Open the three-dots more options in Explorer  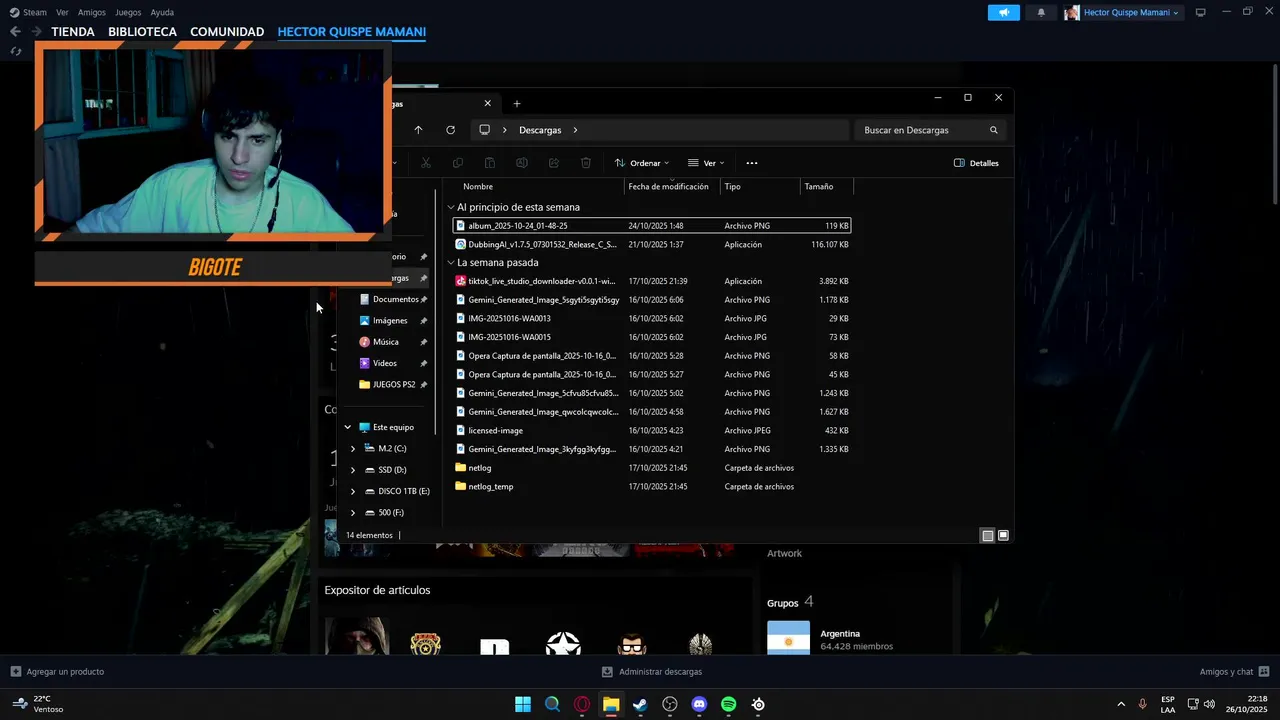(752, 163)
